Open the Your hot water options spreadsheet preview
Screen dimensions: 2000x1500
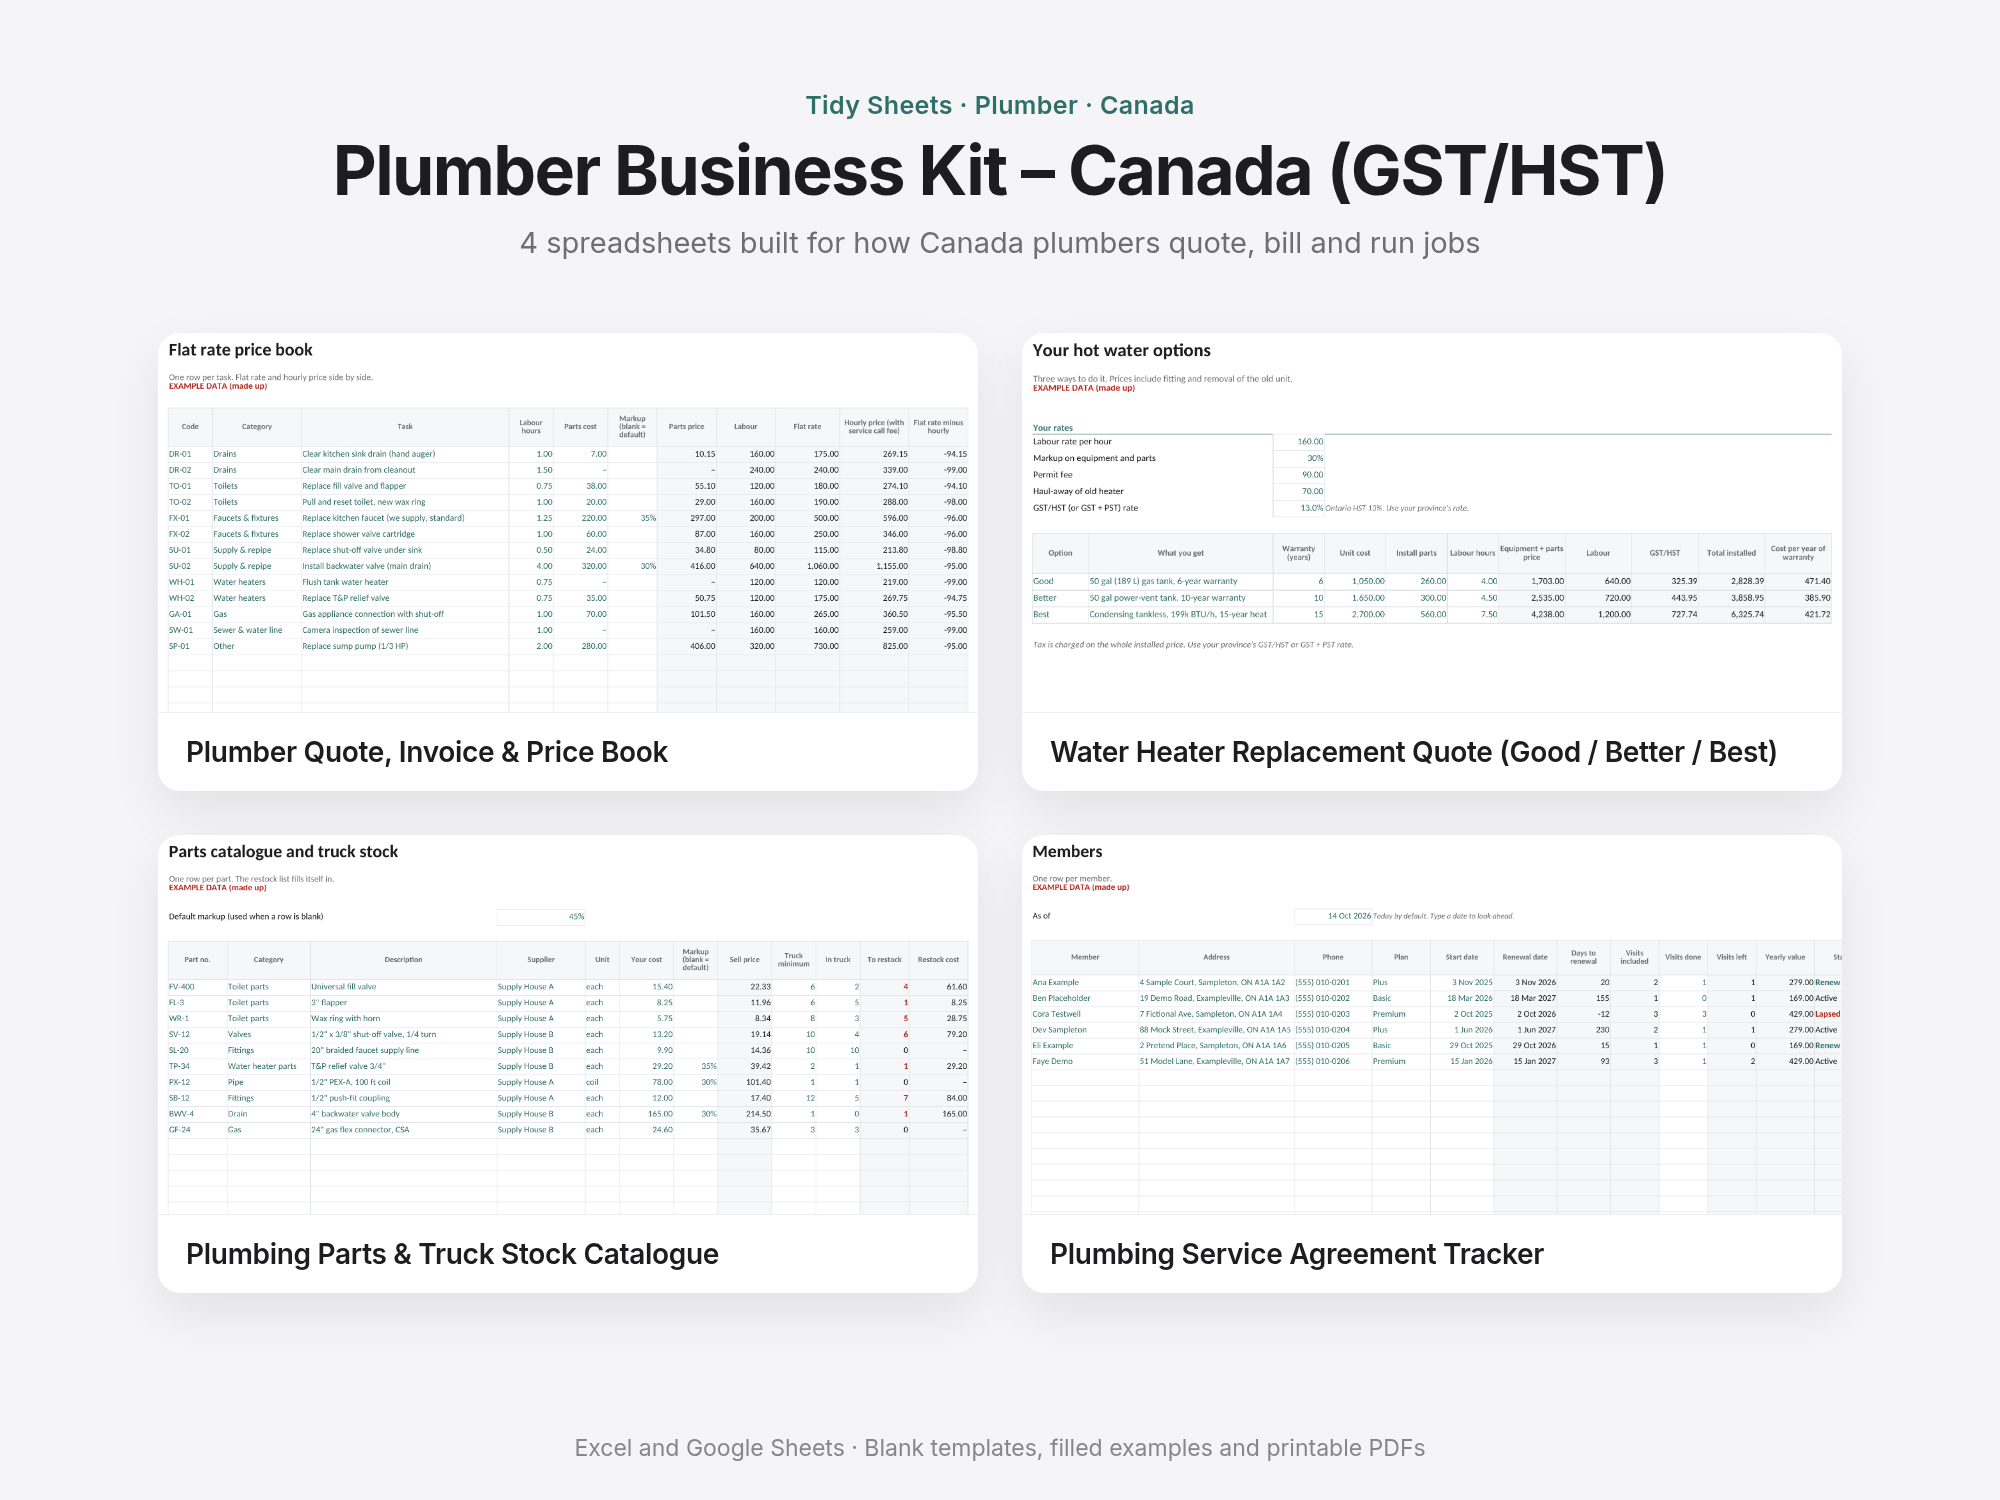1432,523
